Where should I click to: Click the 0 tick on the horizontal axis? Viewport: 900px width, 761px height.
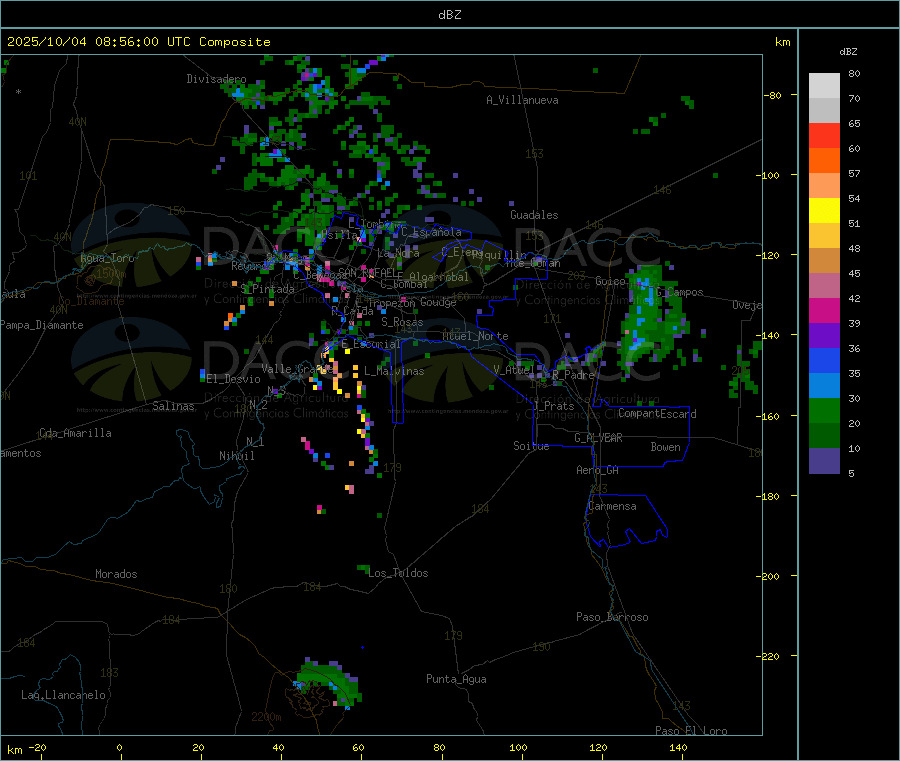point(119,747)
